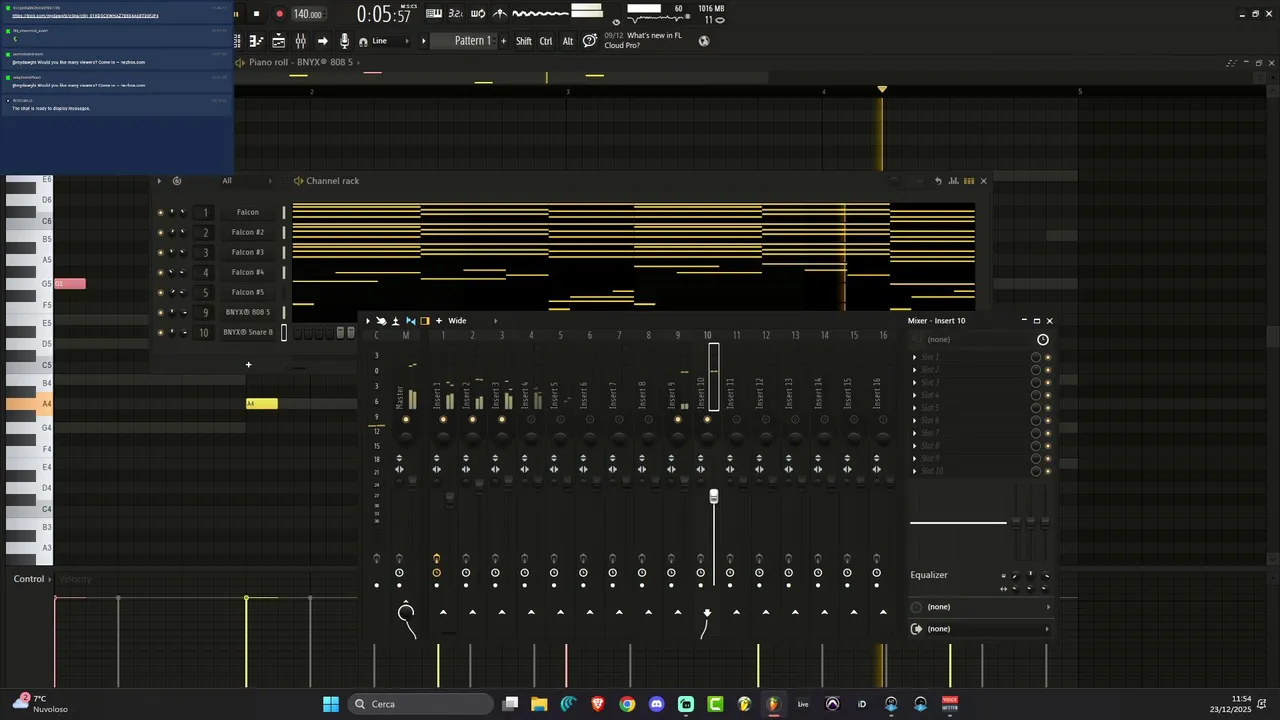Screen dimensions: 1280x720
Task: Add new pattern with plus button
Action: [503, 41]
